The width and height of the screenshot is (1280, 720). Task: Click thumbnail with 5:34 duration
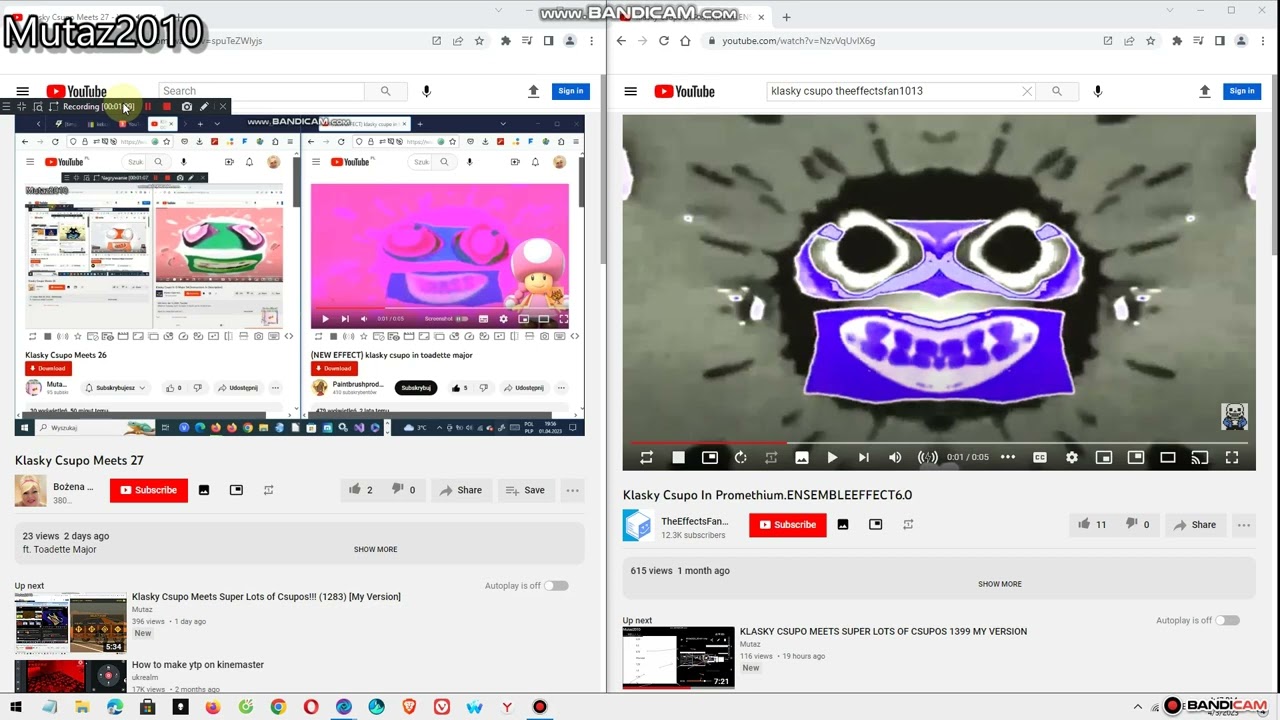(70, 623)
